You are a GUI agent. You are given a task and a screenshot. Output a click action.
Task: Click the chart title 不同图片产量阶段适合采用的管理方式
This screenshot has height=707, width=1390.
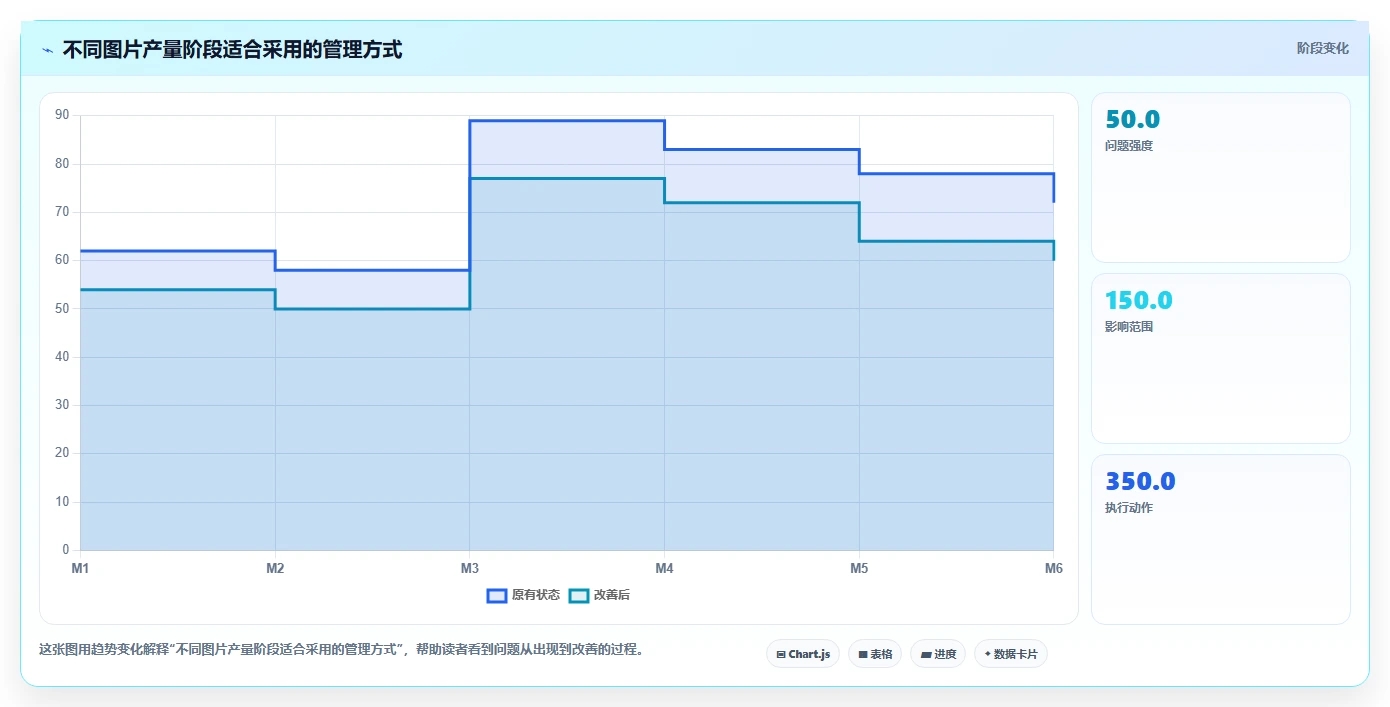232,49
